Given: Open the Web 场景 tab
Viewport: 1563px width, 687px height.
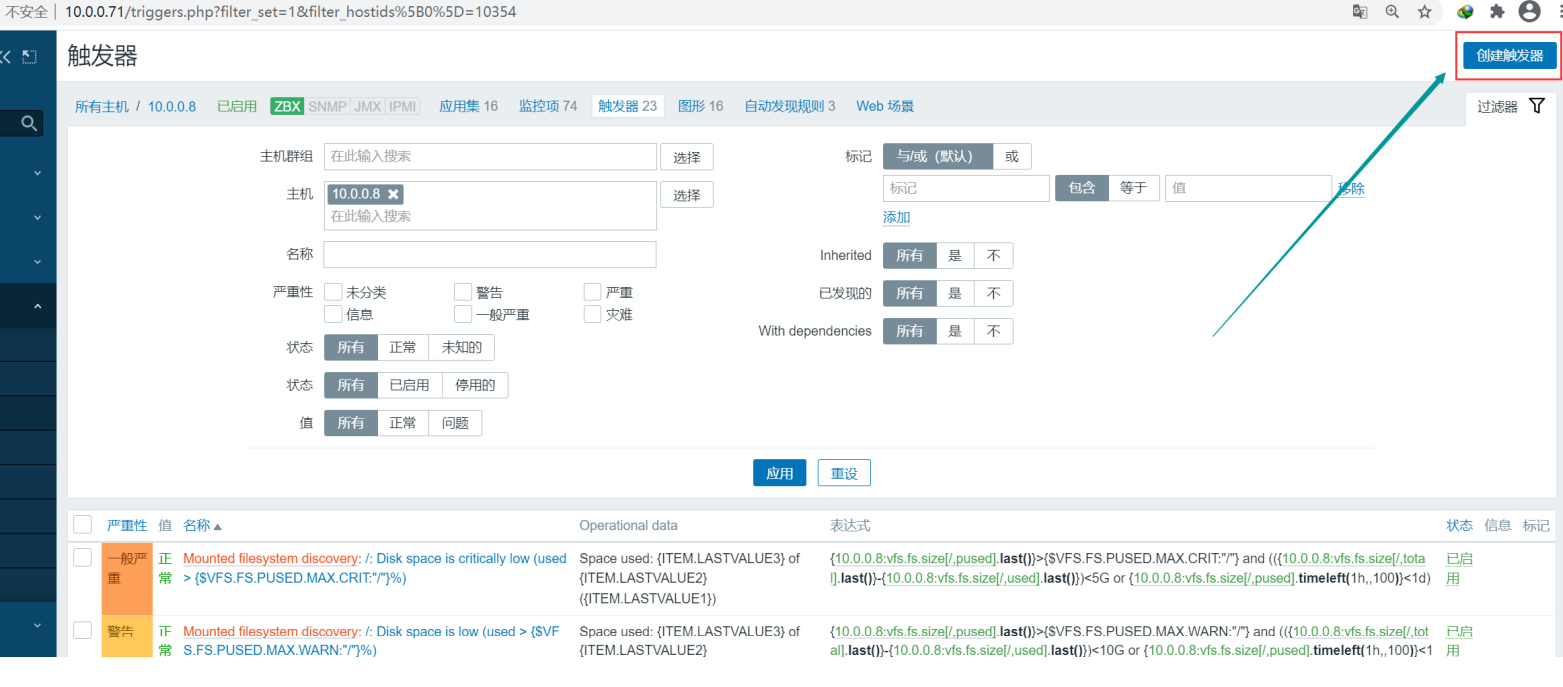Looking at the screenshot, I should pyautogui.click(x=885, y=106).
